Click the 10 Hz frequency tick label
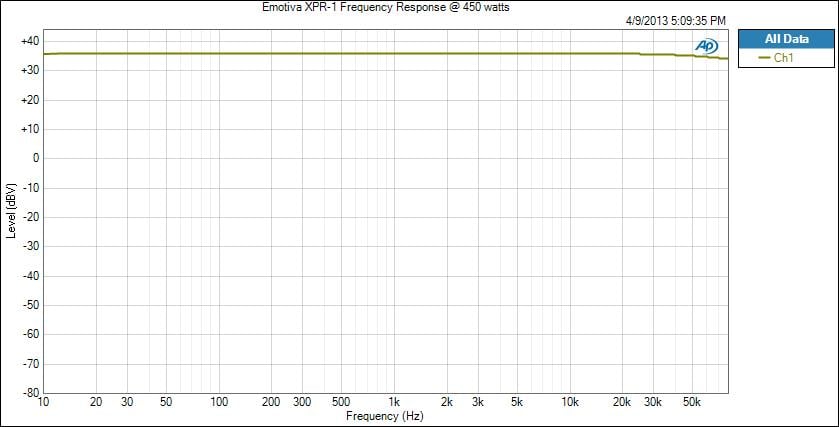 point(43,402)
